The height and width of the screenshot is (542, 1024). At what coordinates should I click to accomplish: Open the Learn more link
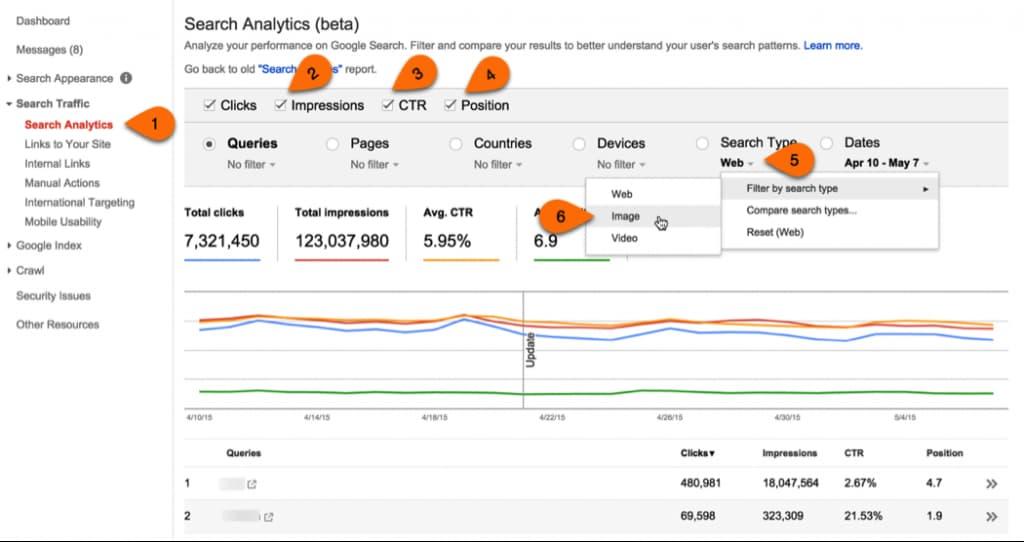point(833,46)
